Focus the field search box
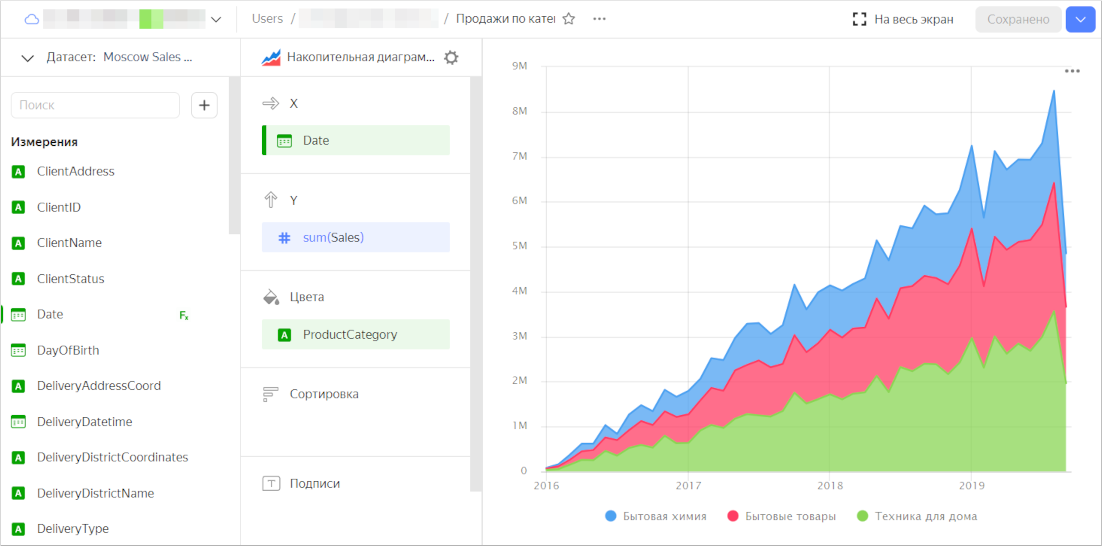The height and width of the screenshot is (546, 1102). click(95, 105)
